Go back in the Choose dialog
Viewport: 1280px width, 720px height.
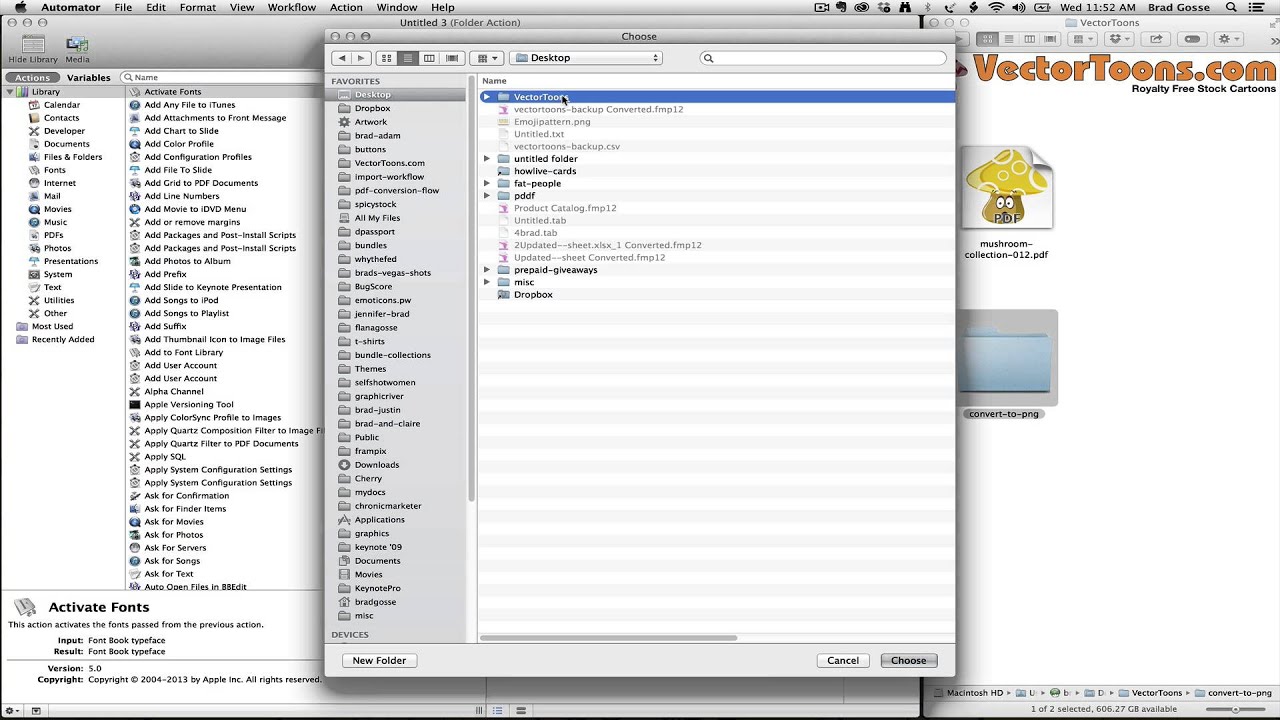[341, 58]
